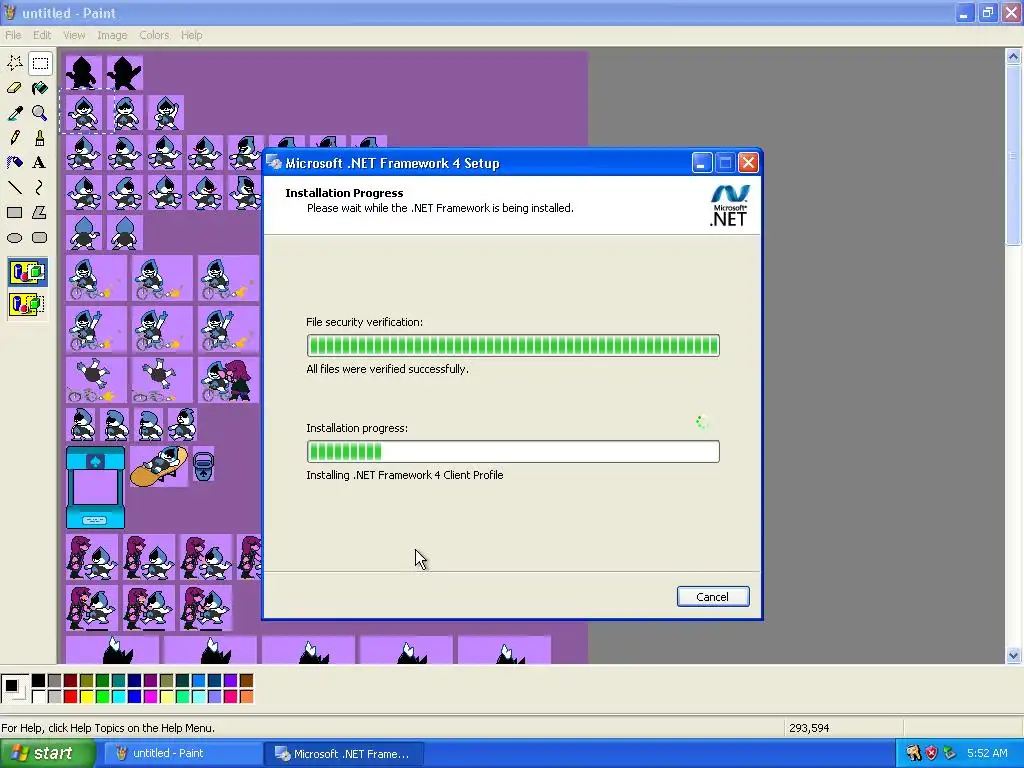Screen dimensions: 1024x768
Task: Click the security shield tray icon
Action: [x=931, y=754]
